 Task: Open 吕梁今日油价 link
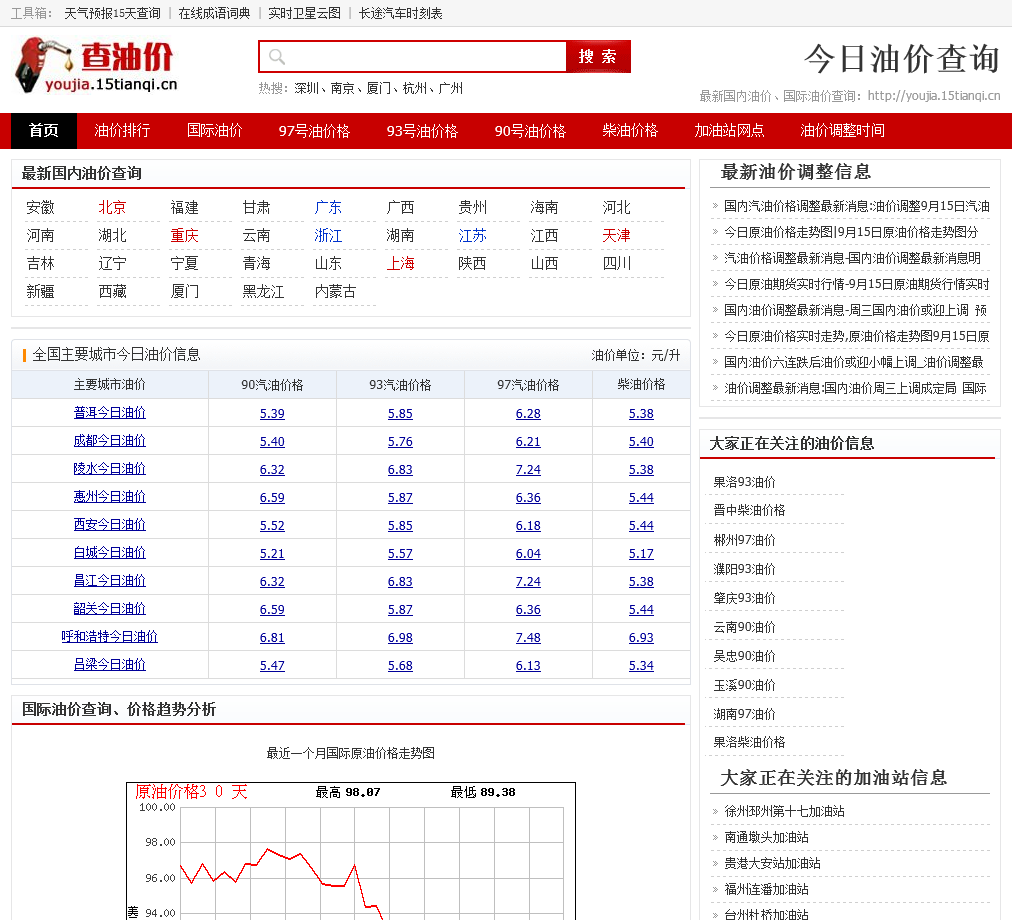(x=110, y=664)
